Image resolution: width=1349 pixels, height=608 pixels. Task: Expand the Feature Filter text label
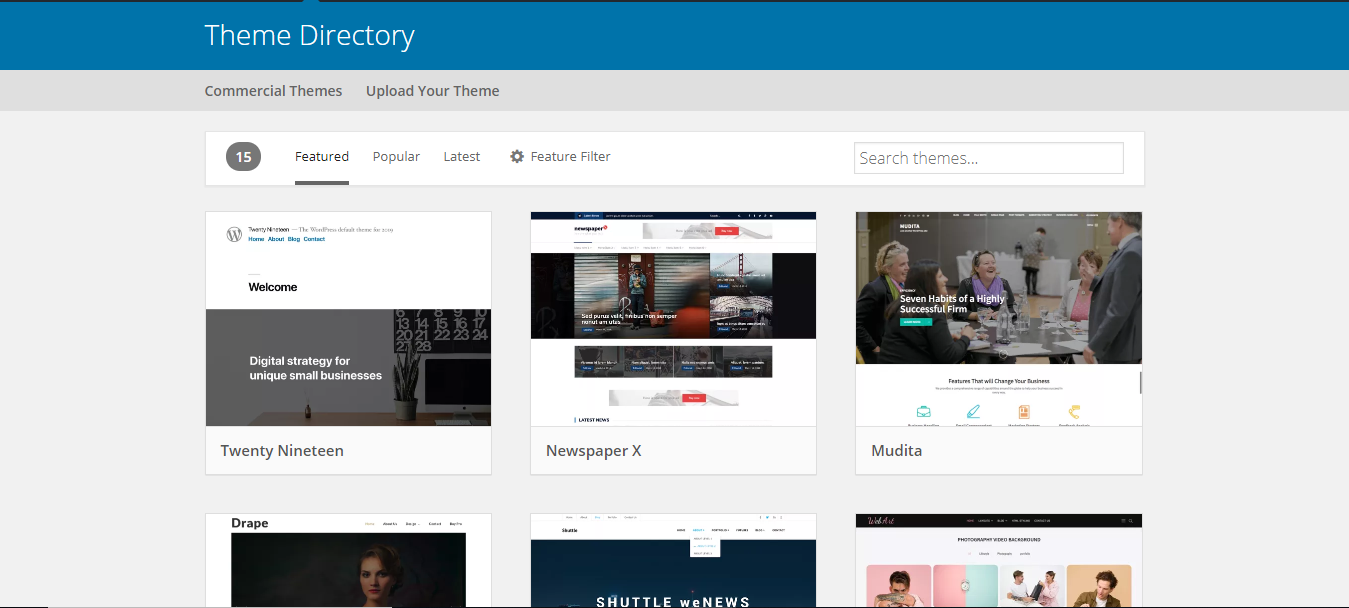pos(570,157)
